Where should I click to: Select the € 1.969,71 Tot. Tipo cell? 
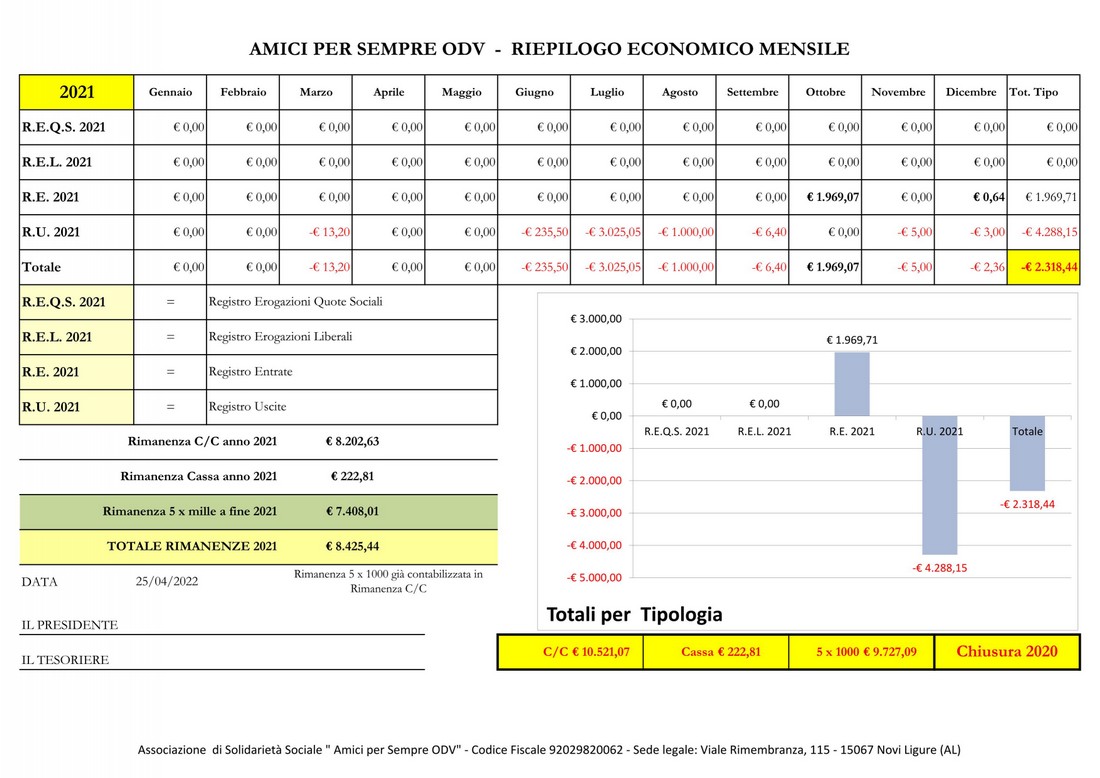point(1044,197)
